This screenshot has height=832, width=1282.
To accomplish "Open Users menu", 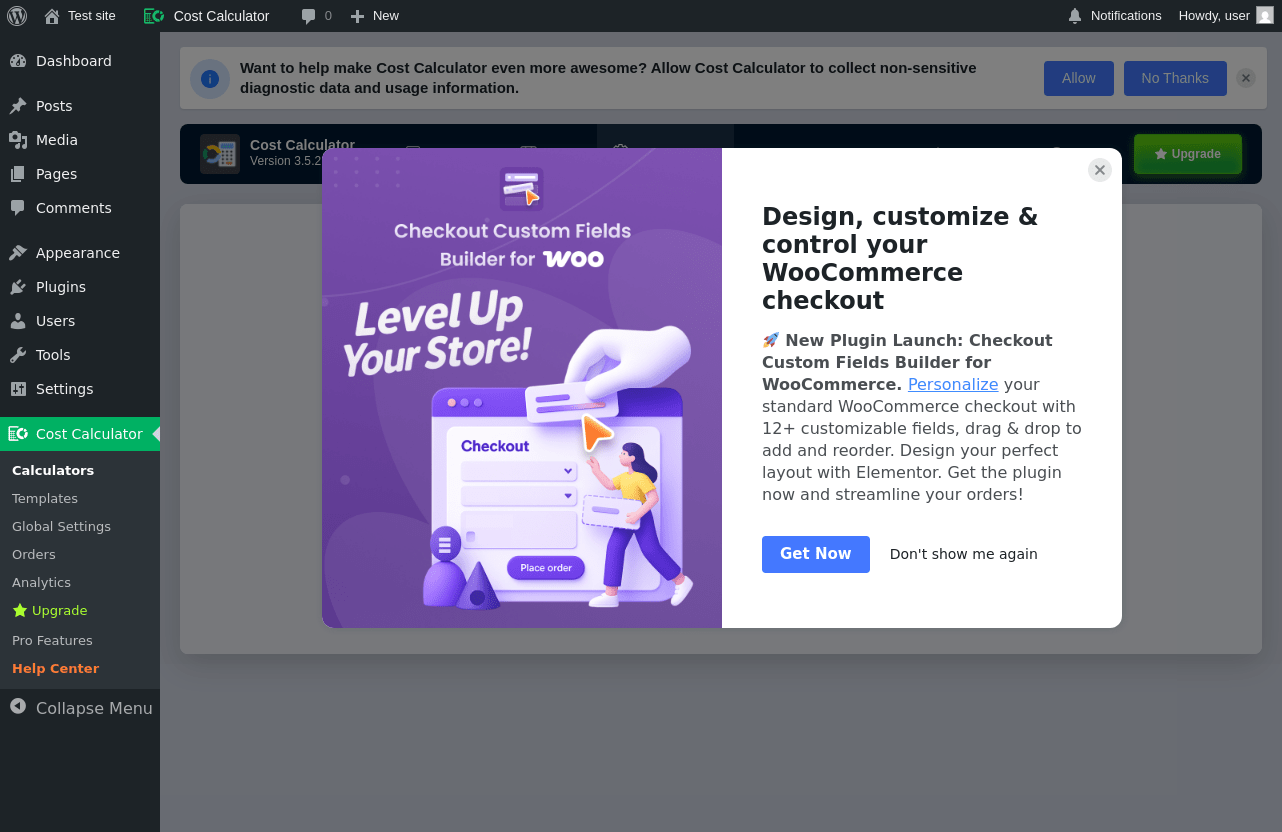I will pos(80,321).
